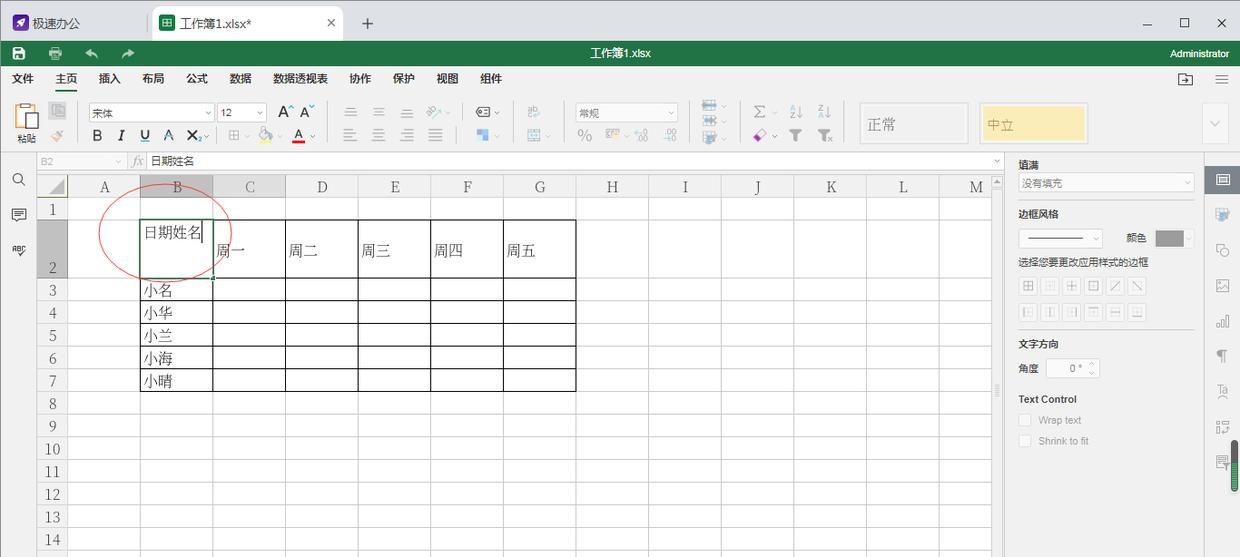Apply the 中立 cell style
Screen dimensions: 1240x557
pos(1033,124)
